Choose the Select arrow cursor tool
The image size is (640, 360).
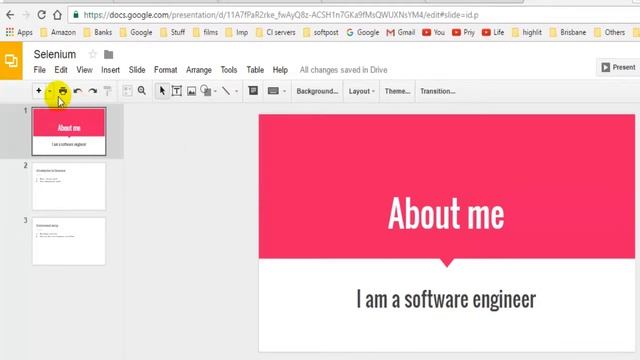click(162, 91)
